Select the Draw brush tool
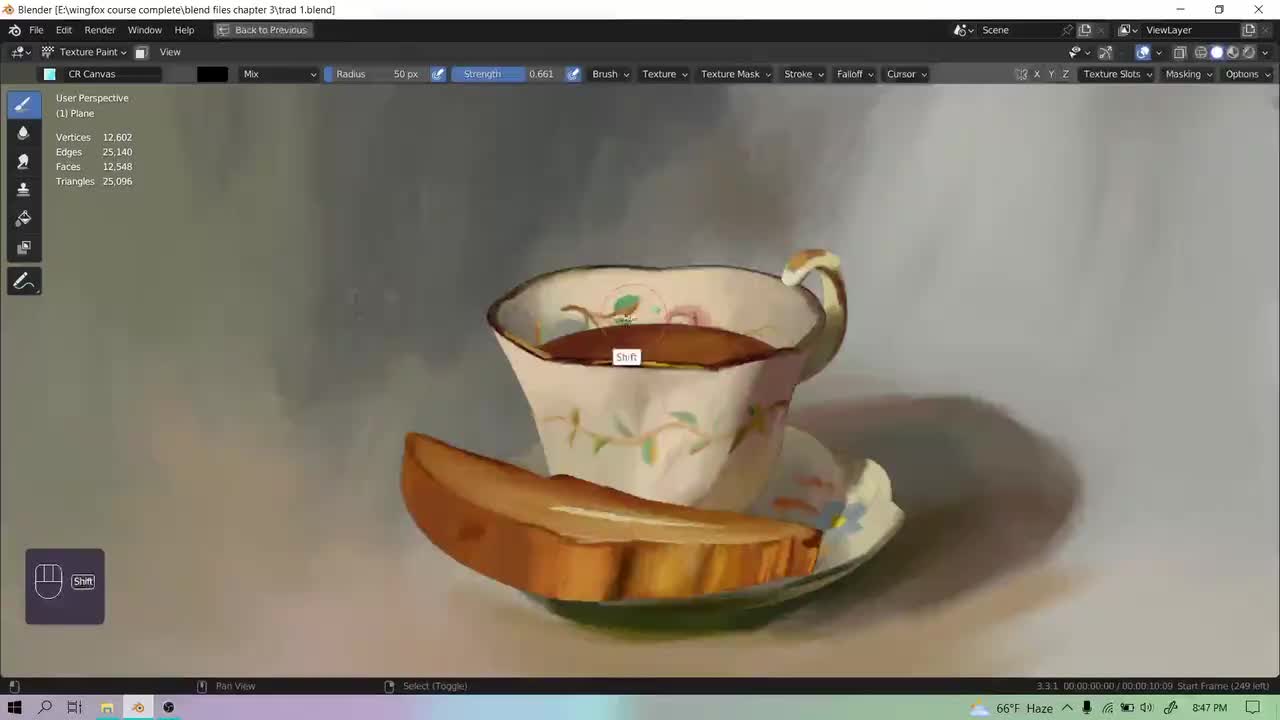The width and height of the screenshot is (1280, 720). coord(23,104)
